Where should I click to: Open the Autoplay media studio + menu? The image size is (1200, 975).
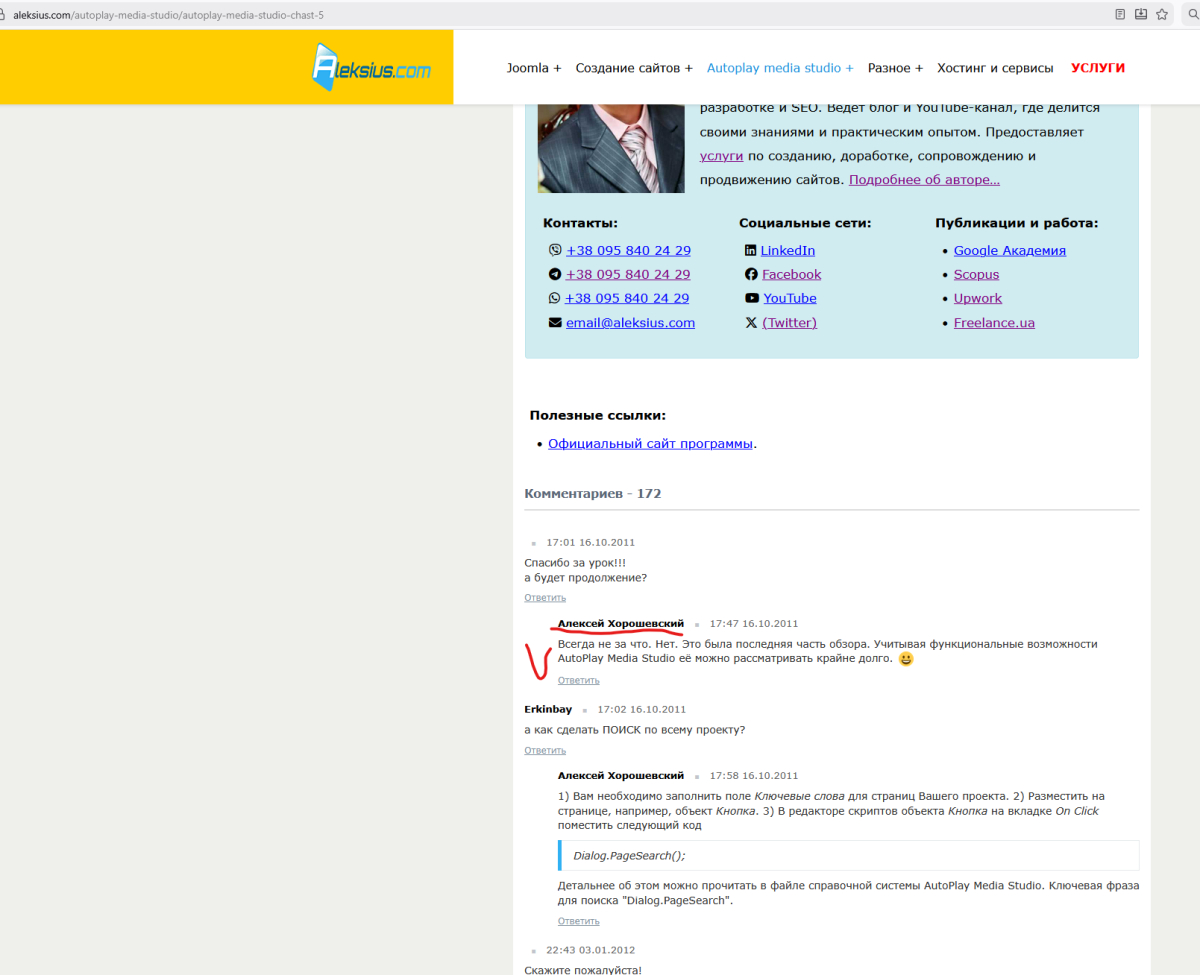pos(780,68)
